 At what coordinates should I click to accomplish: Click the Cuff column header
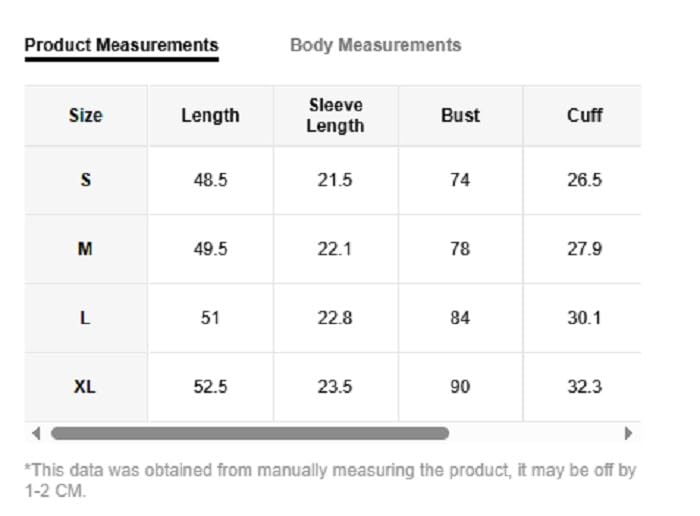(x=584, y=115)
